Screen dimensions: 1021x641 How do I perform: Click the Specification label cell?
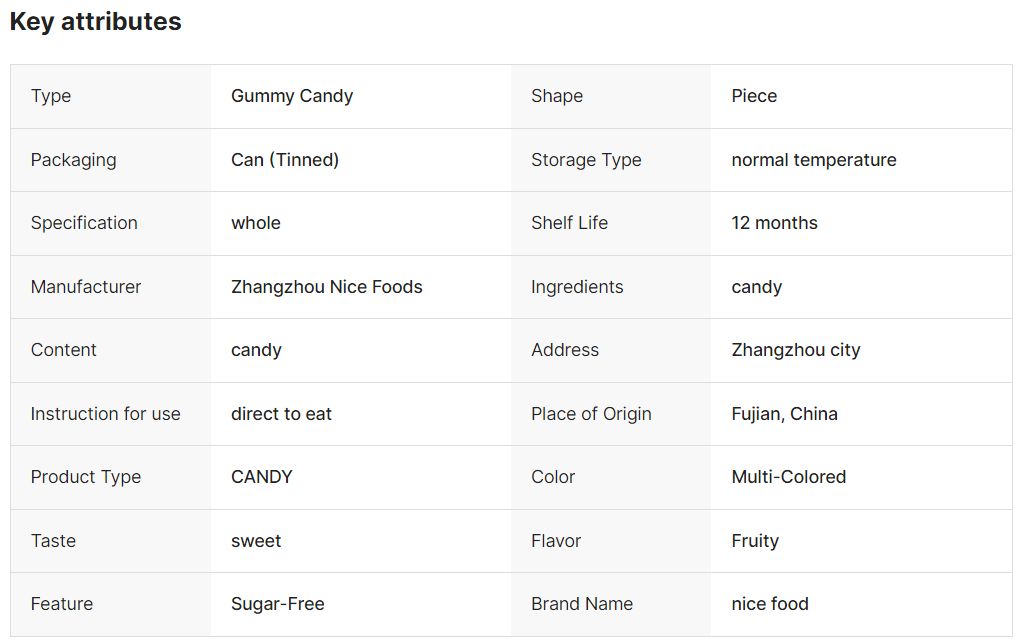point(111,223)
